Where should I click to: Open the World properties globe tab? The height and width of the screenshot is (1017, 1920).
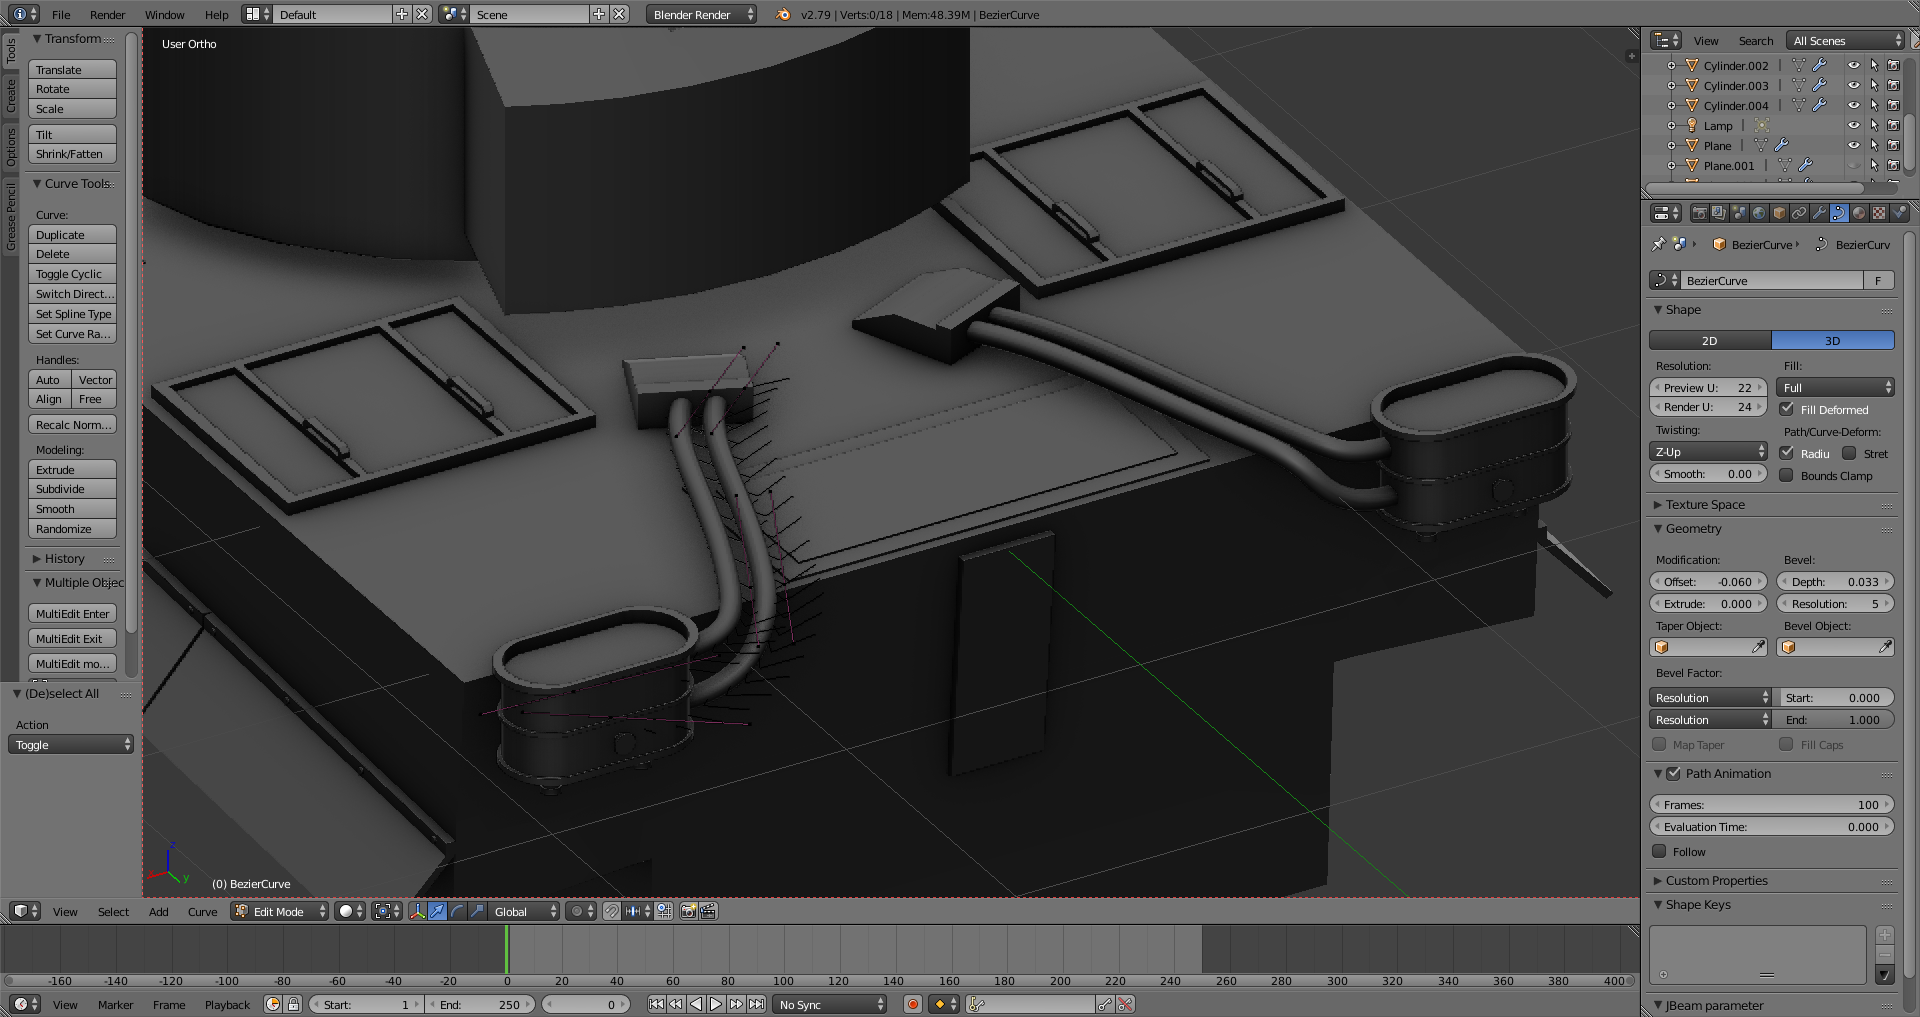pos(1759,213)
